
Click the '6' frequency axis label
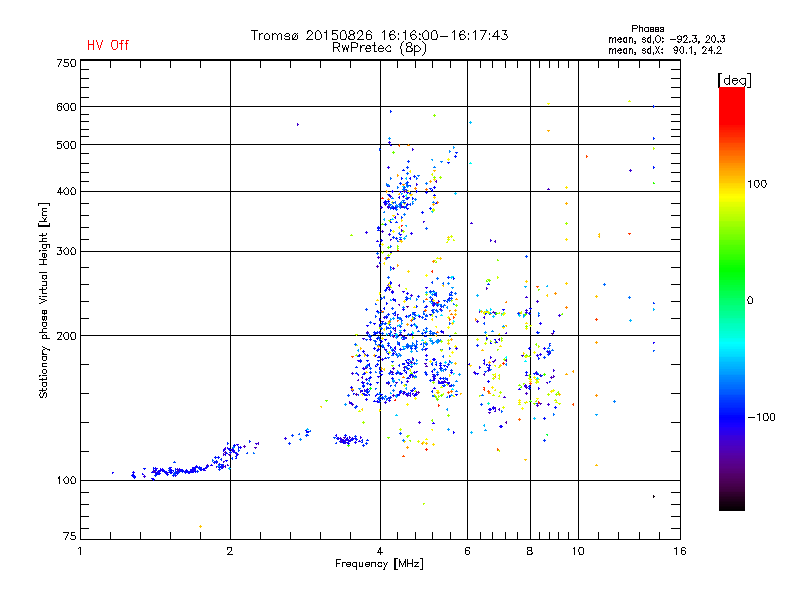pyautogui.click(x=467, y=551)
